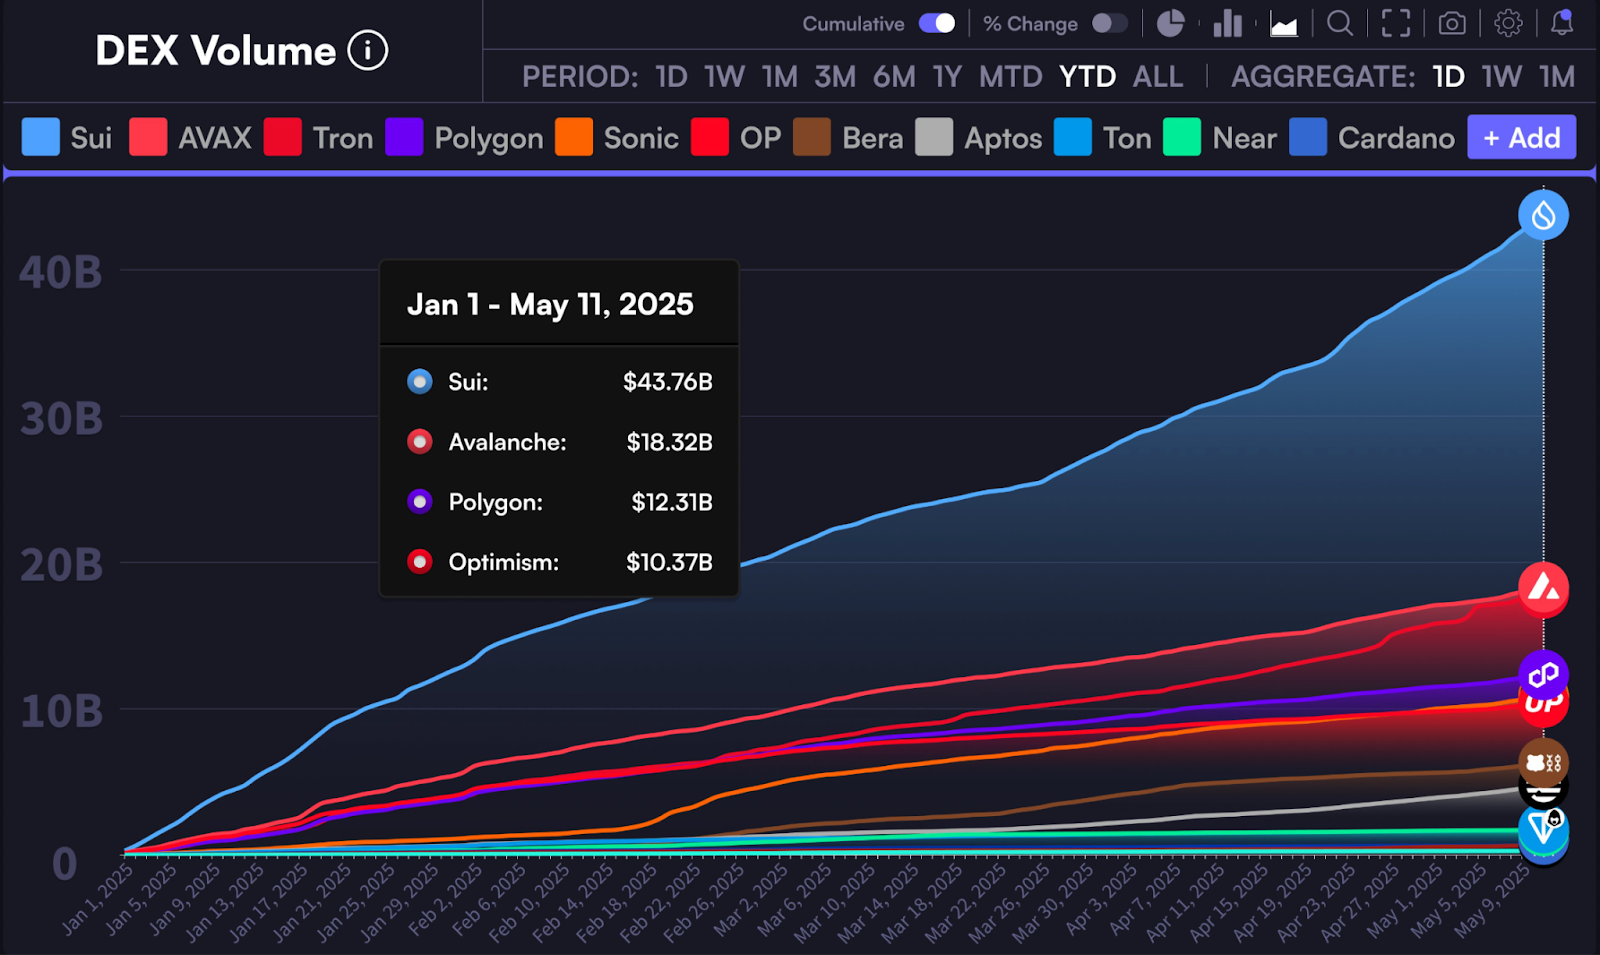Select the 1D period

coord(671,77)
